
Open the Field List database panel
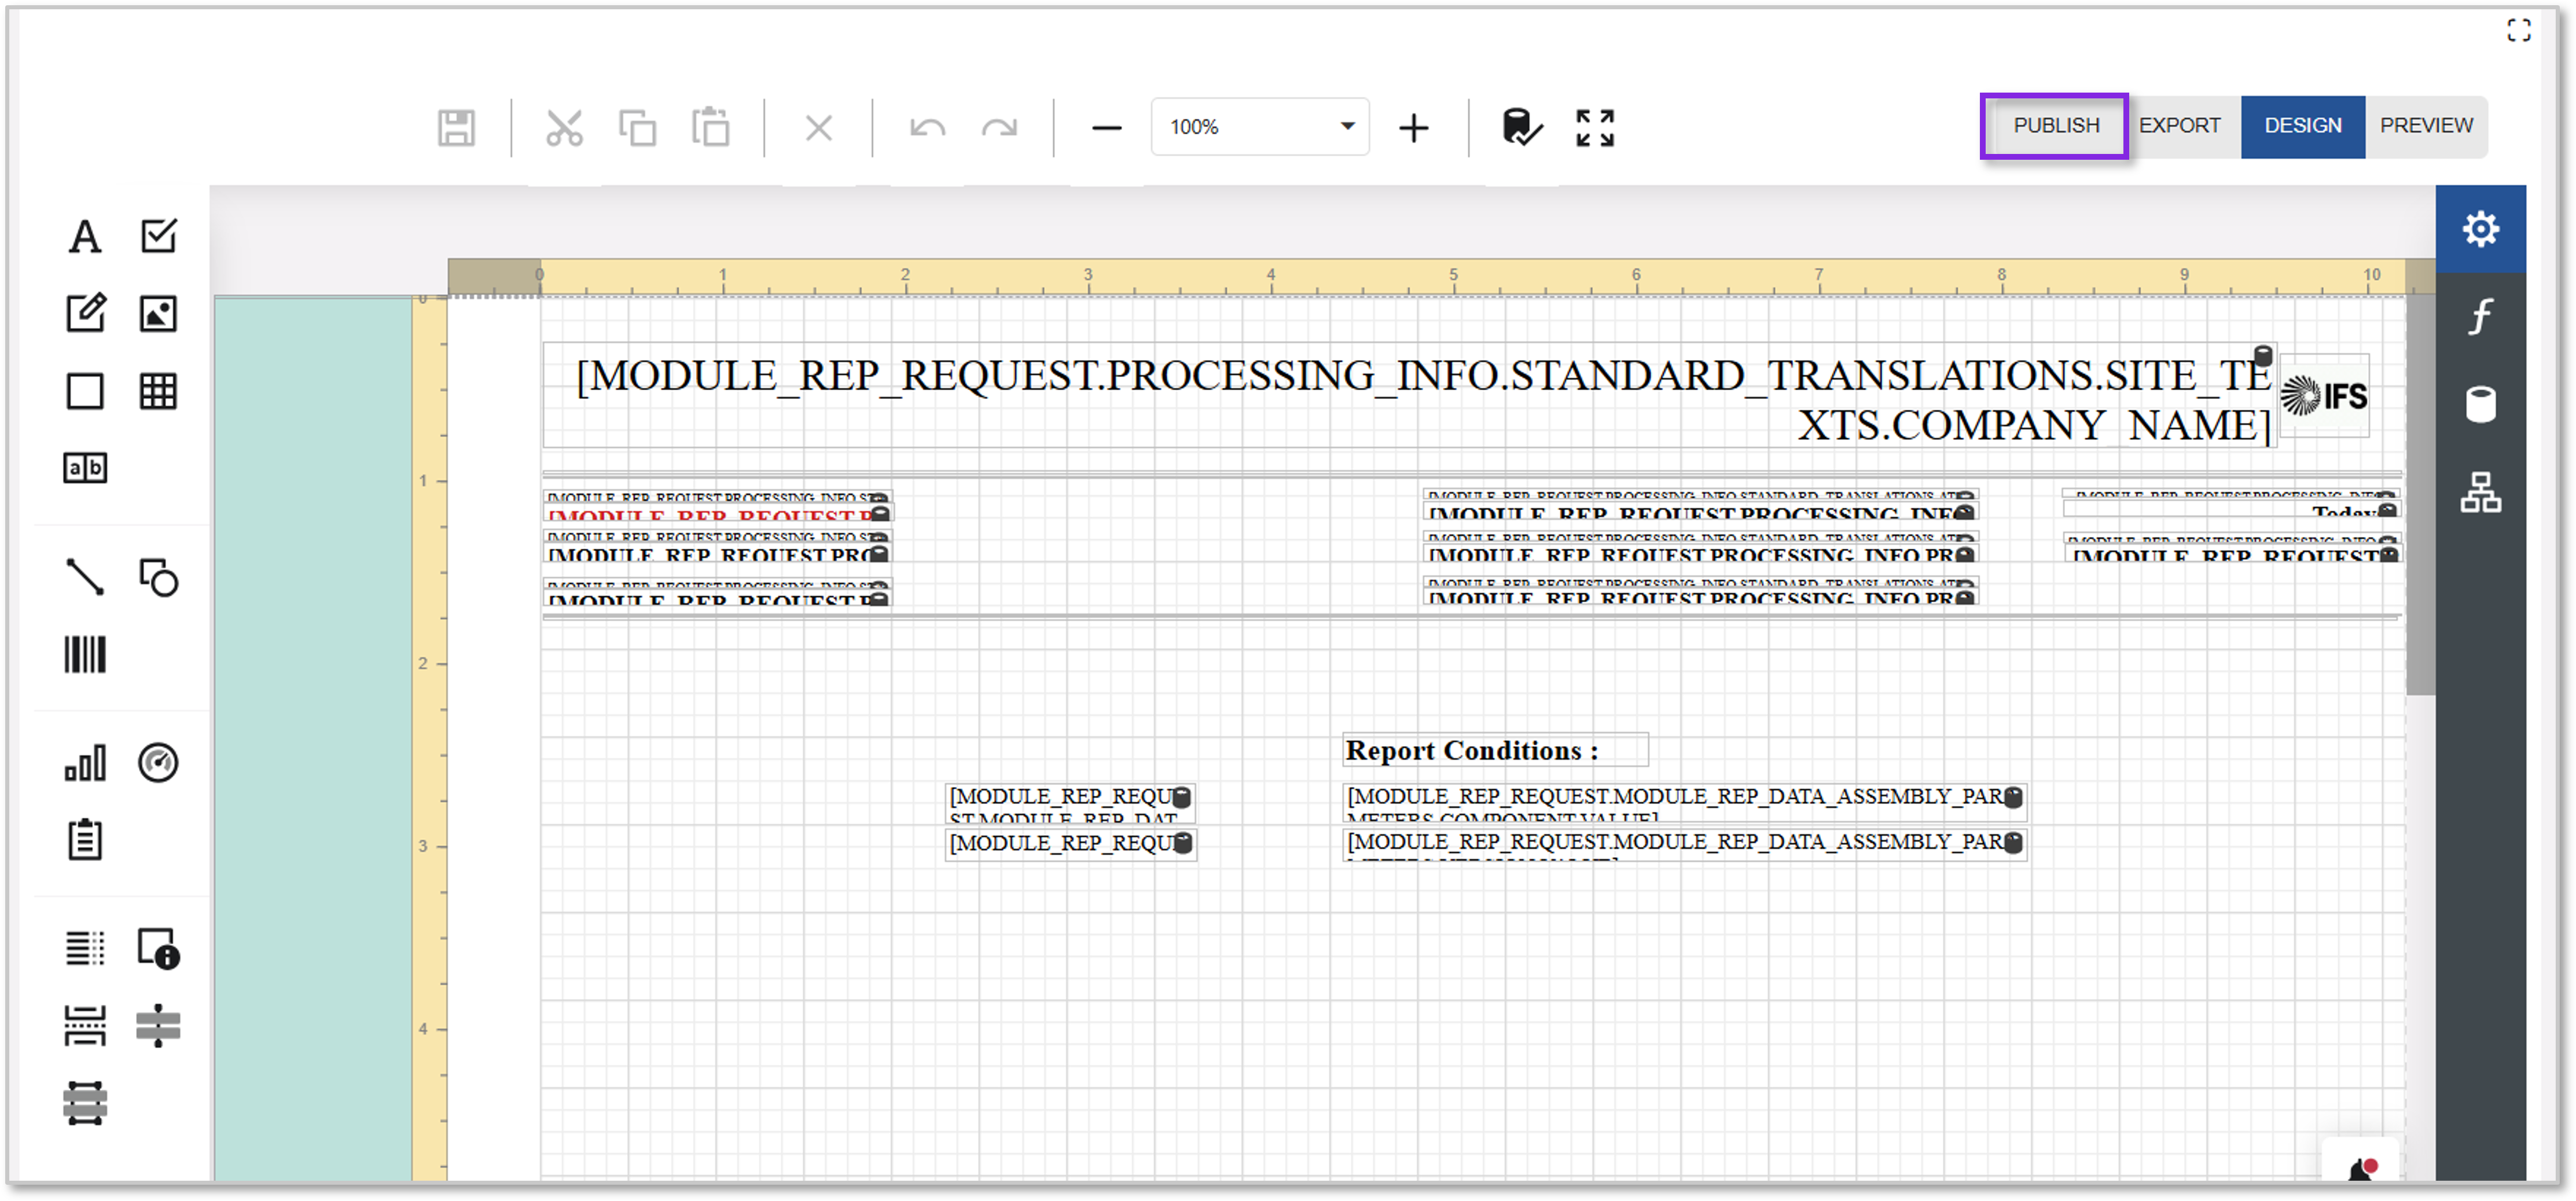click(2480, 405)
